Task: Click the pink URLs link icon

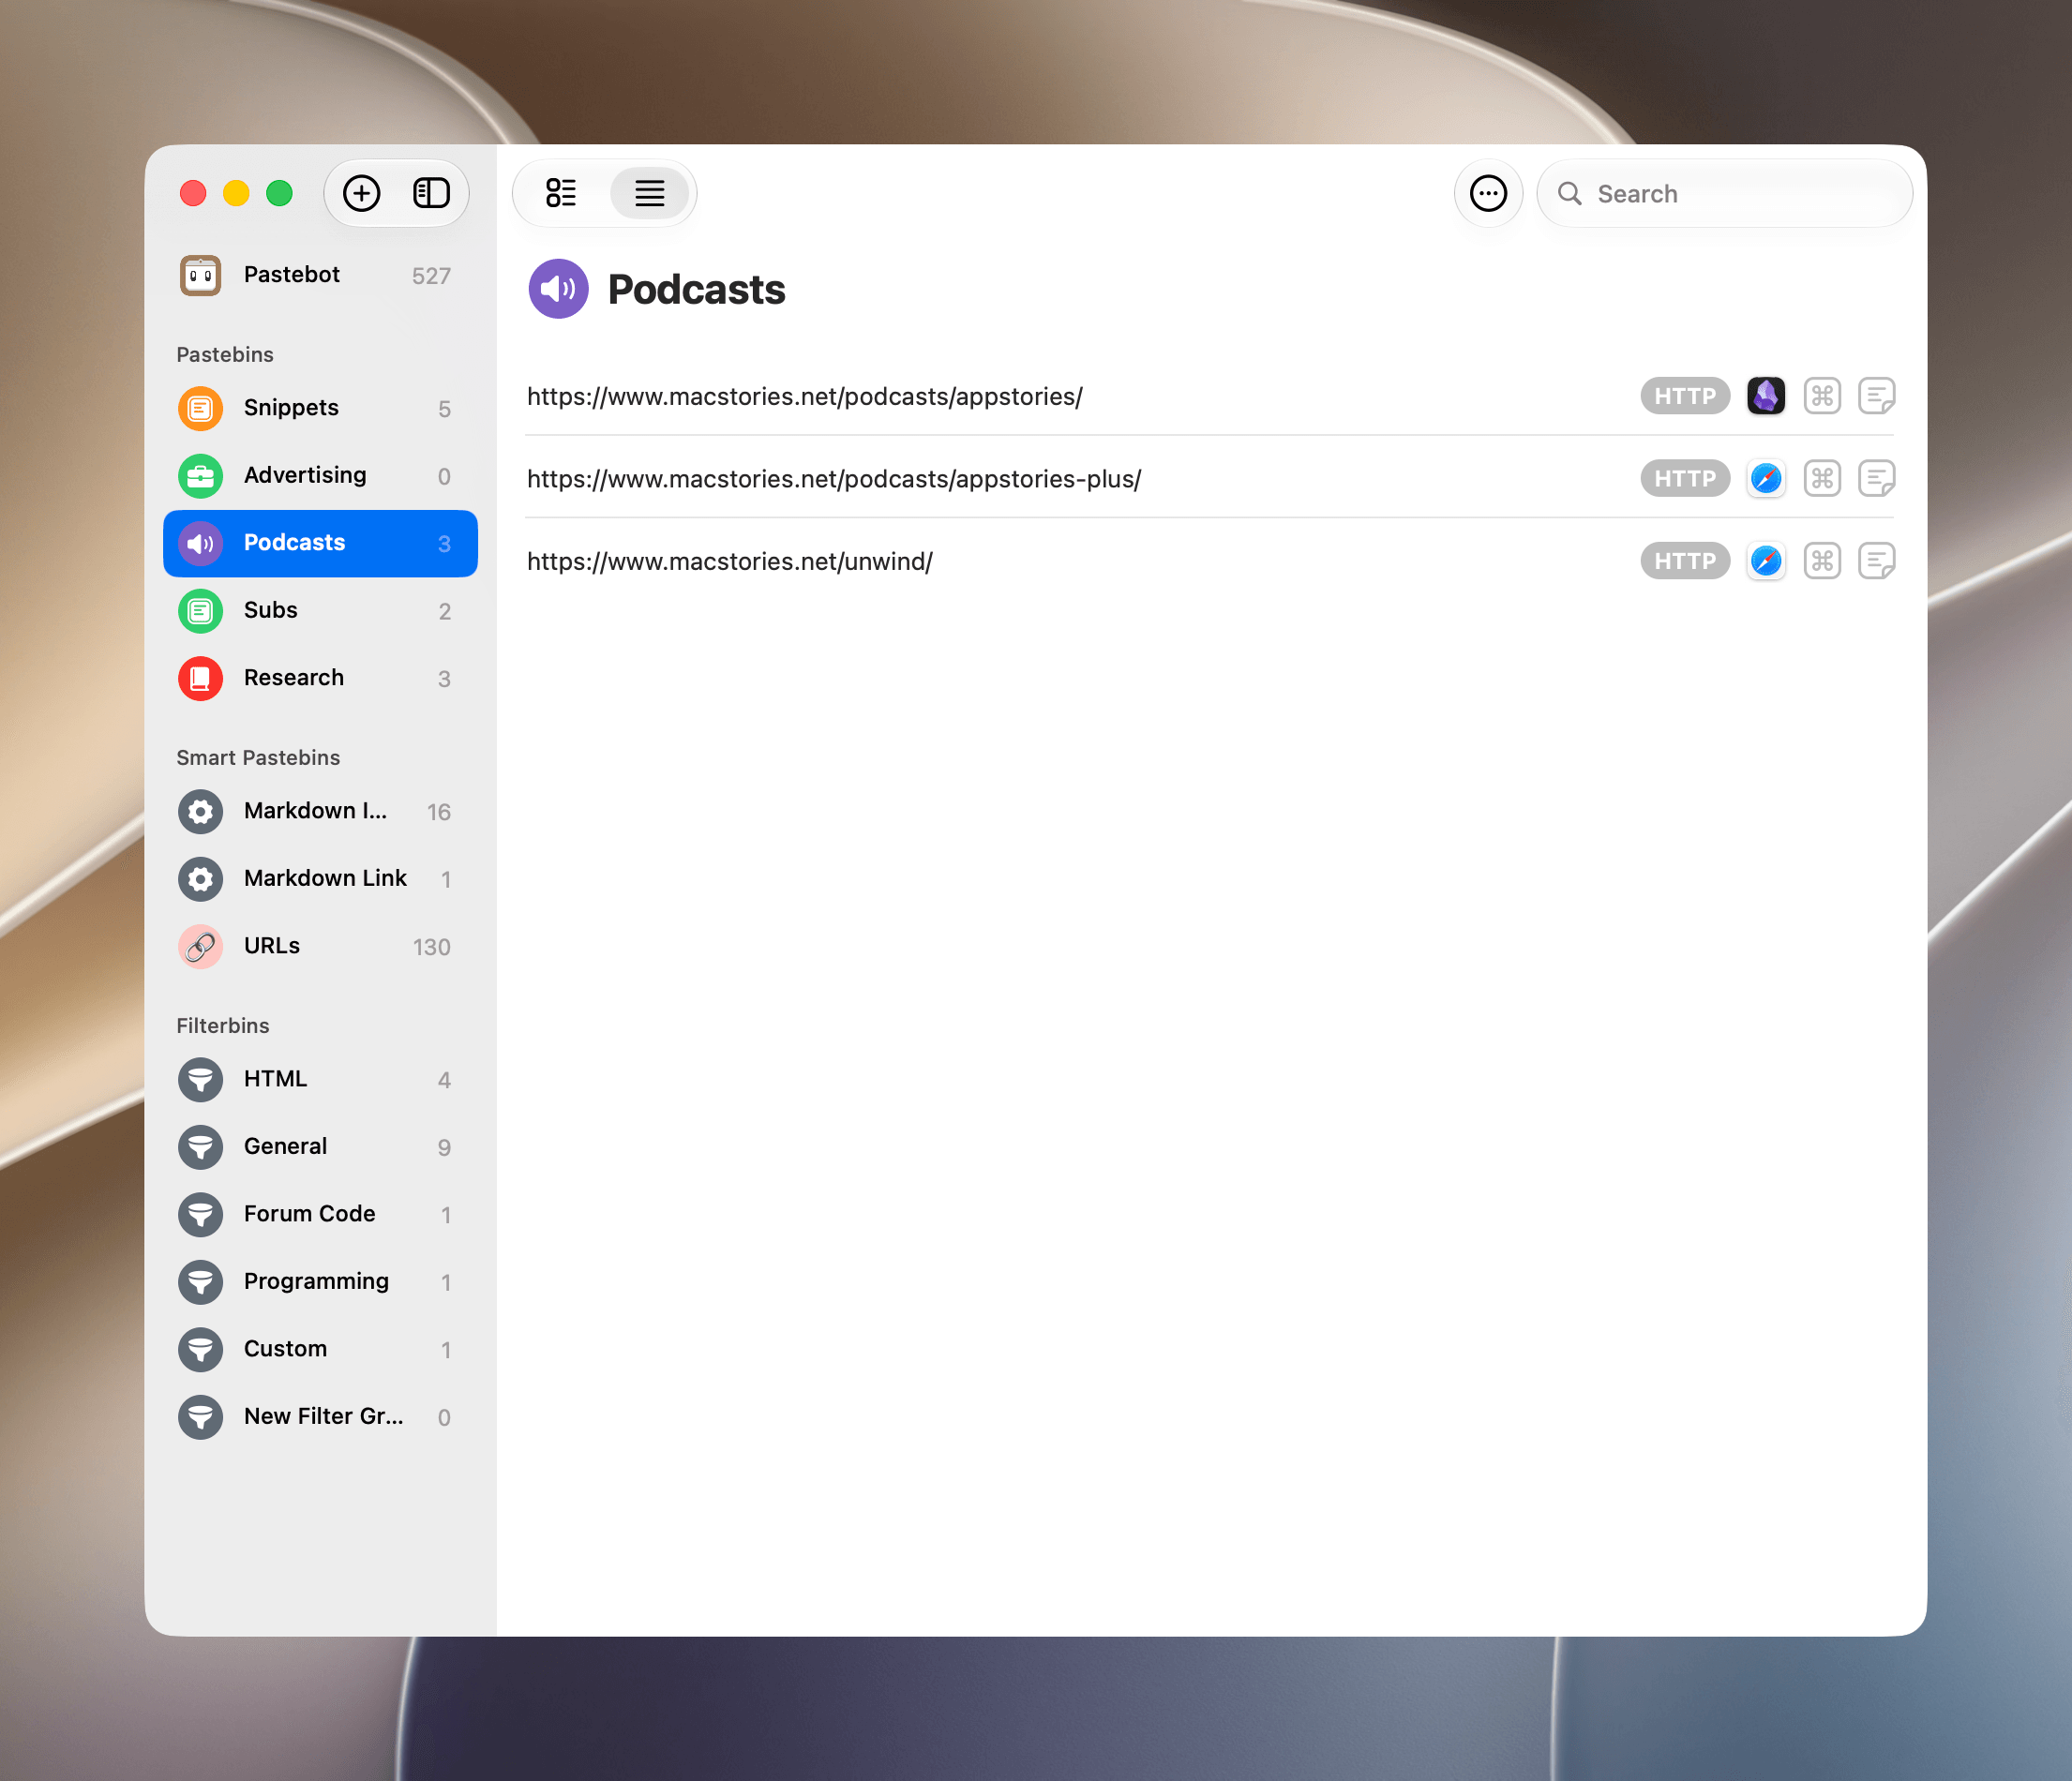Action: (x=200, y=946)
